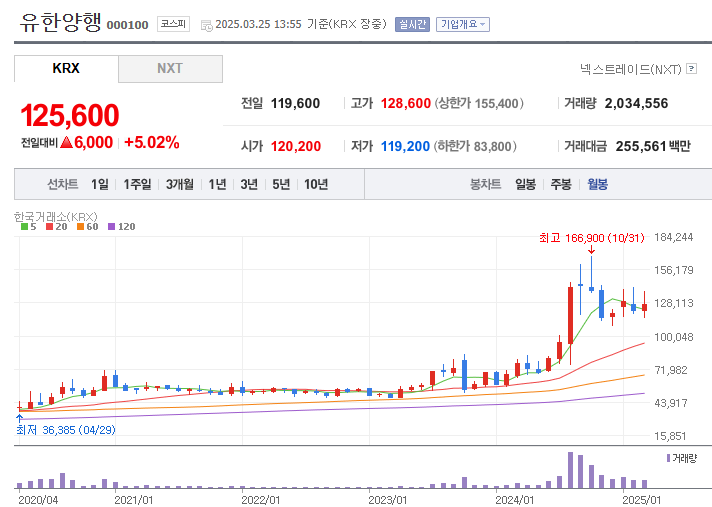Click the 전일 value 119,600
Image resolution: width=712 pixels, height=507 pixels.
[295, 103]
